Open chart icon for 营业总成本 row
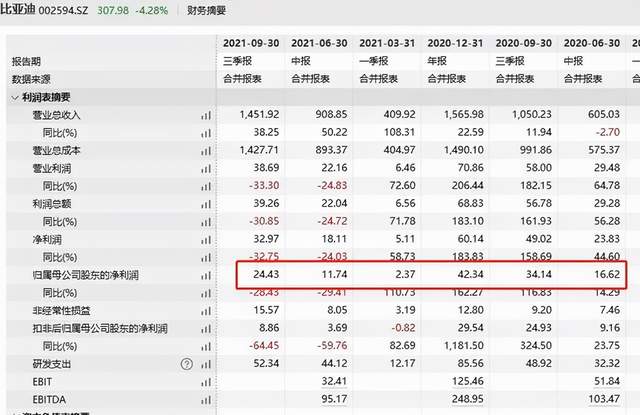Viewport: 640px width, 415px height. 206,151
